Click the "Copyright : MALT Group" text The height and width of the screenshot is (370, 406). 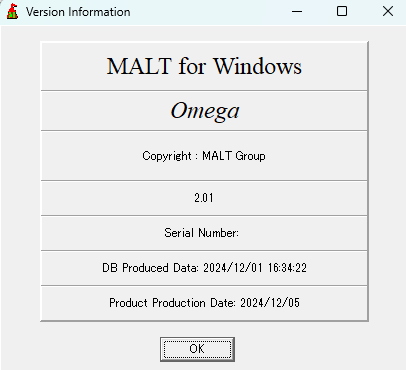pyautogui.click(x=204, y=156)
